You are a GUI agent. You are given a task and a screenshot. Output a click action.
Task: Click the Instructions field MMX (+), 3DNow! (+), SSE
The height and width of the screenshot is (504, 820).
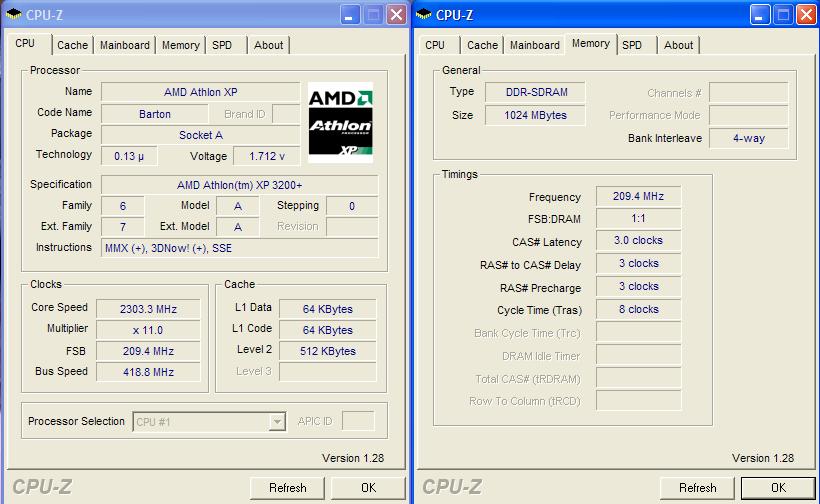pos(240,248)
